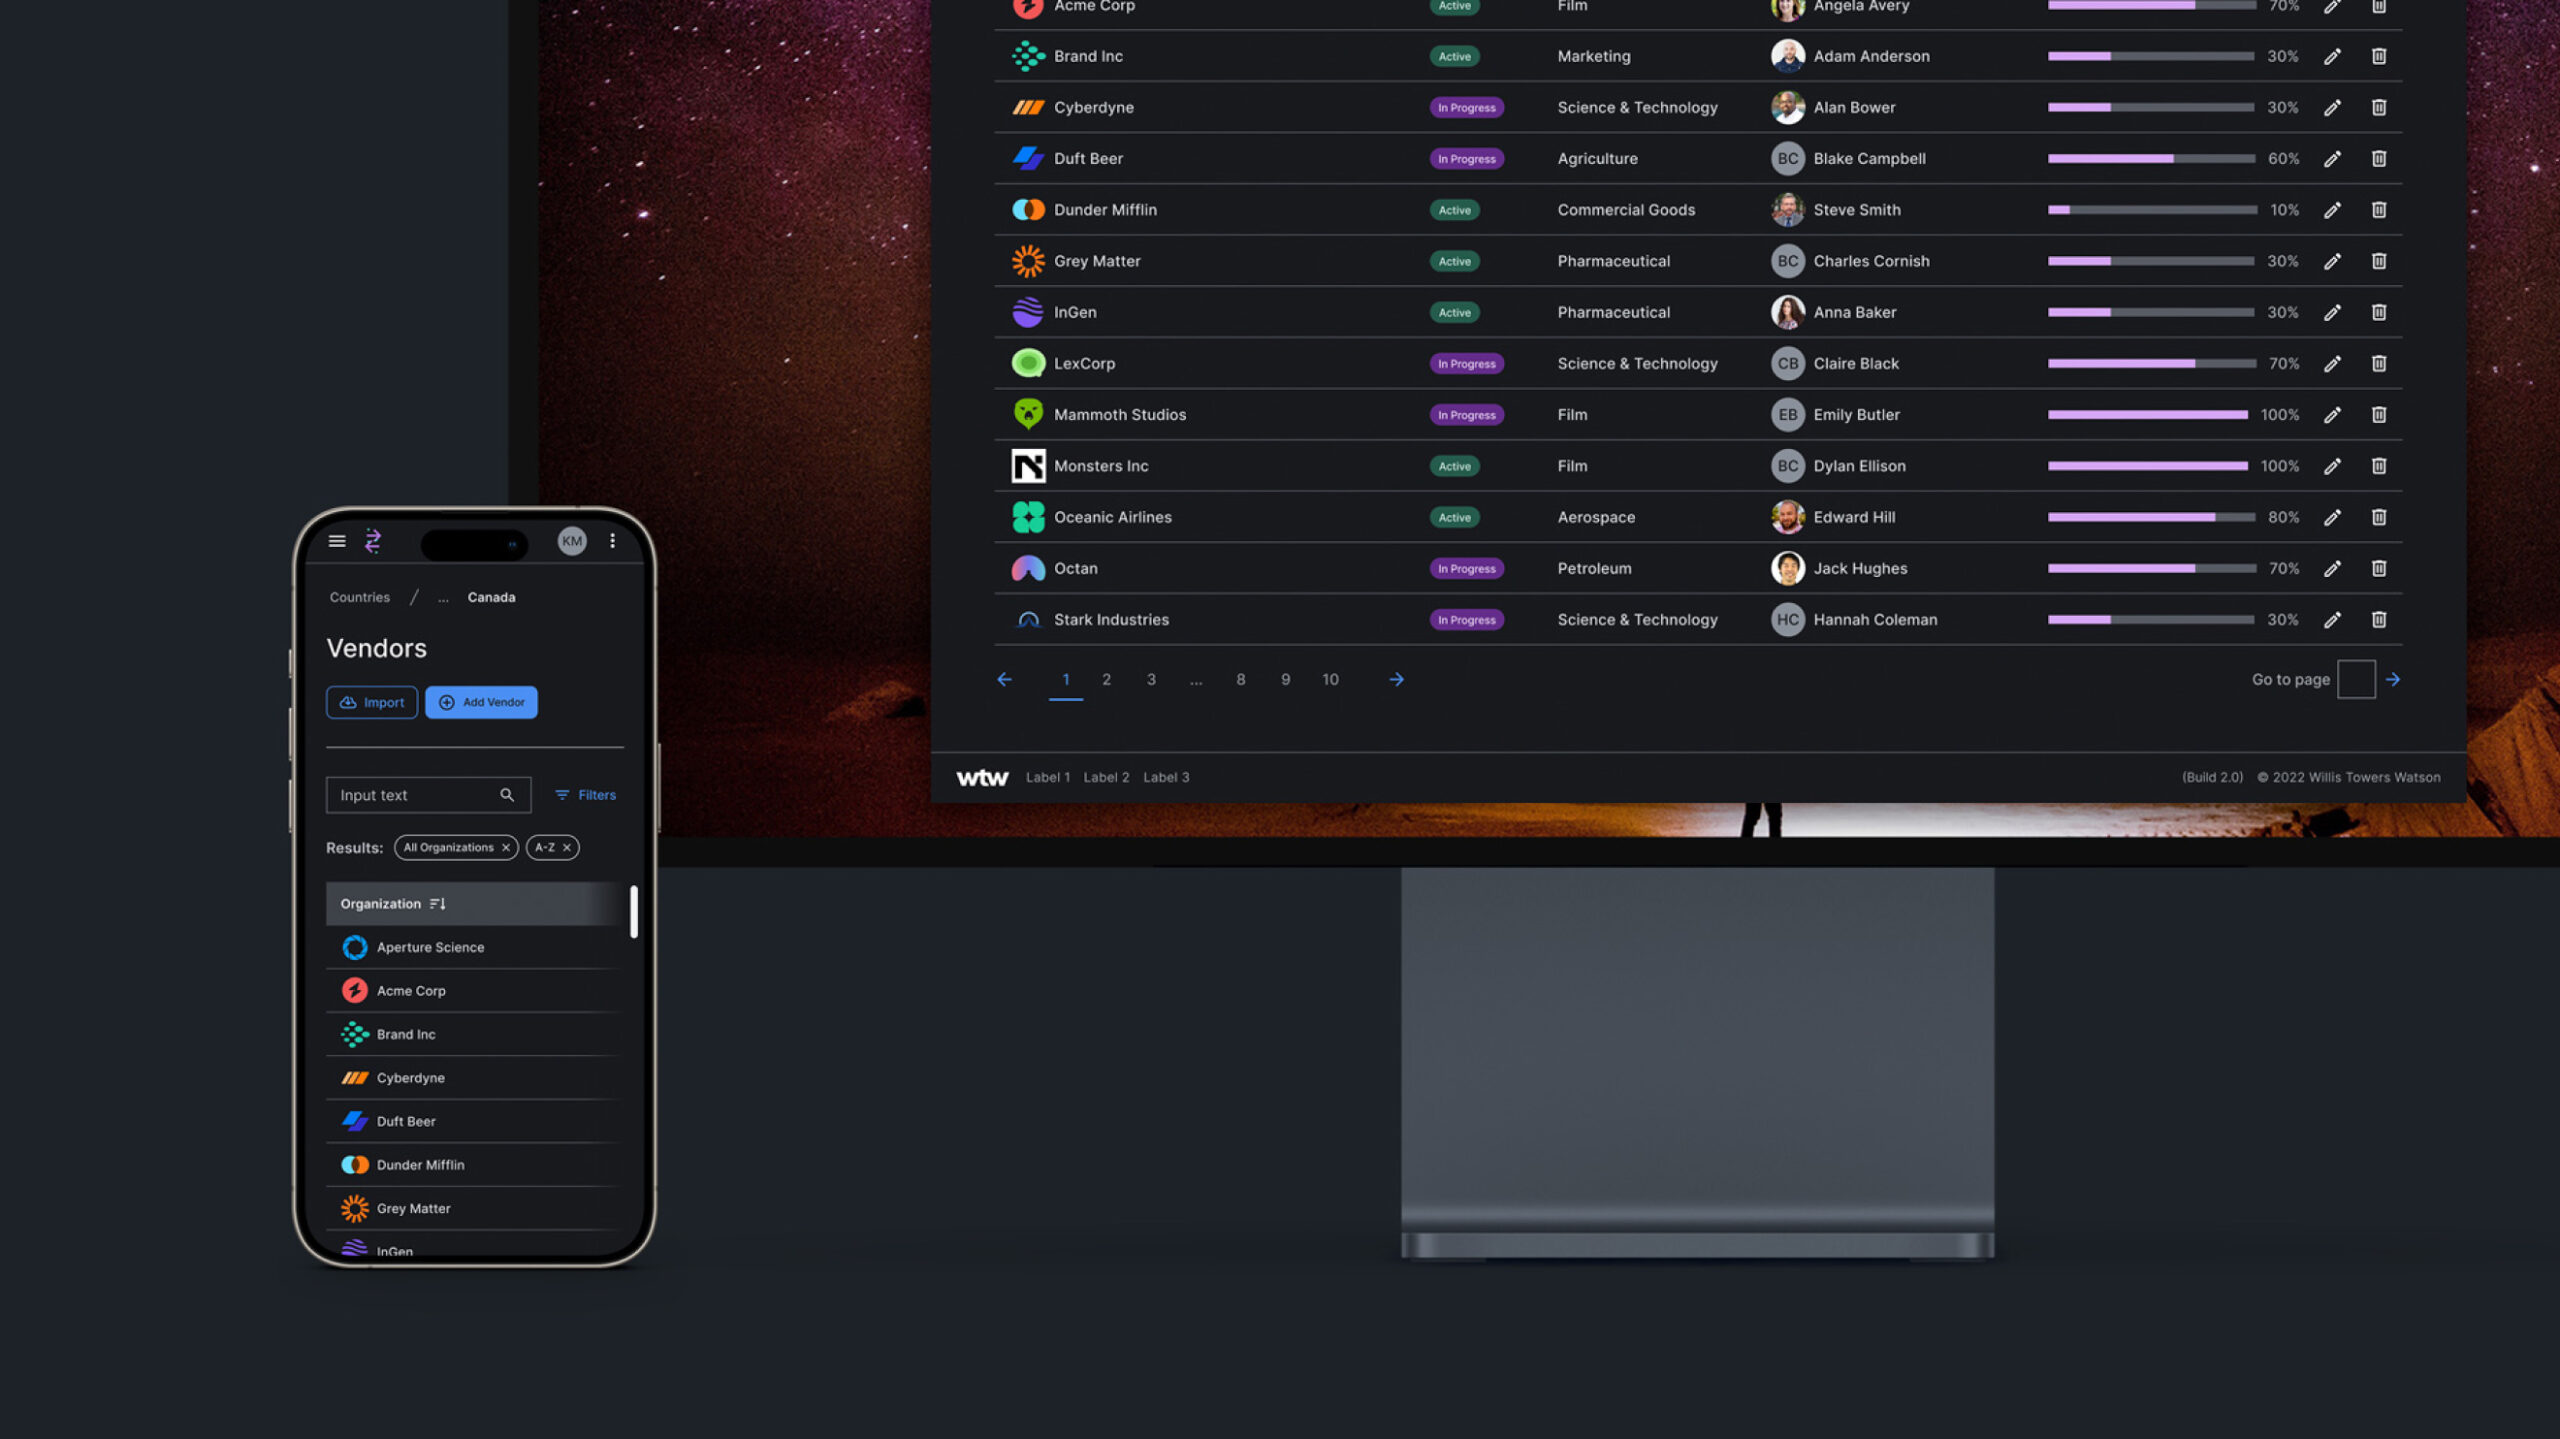The image size is (2560, 1439).
Task: Delete the Duft Beer vendor entry
Action: tap(2379, 158)
